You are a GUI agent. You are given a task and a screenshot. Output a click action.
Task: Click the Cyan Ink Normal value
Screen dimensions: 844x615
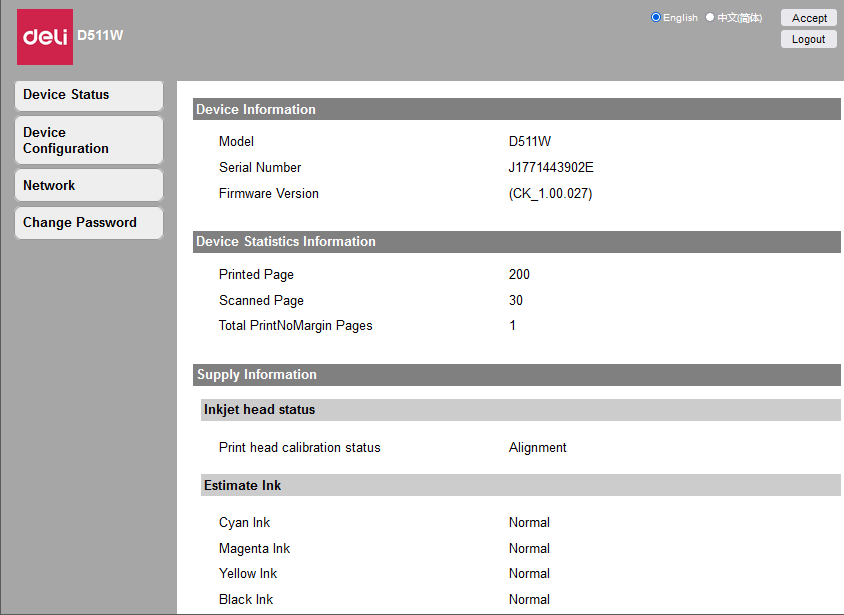pyautogui.click(x=529, y=522)
